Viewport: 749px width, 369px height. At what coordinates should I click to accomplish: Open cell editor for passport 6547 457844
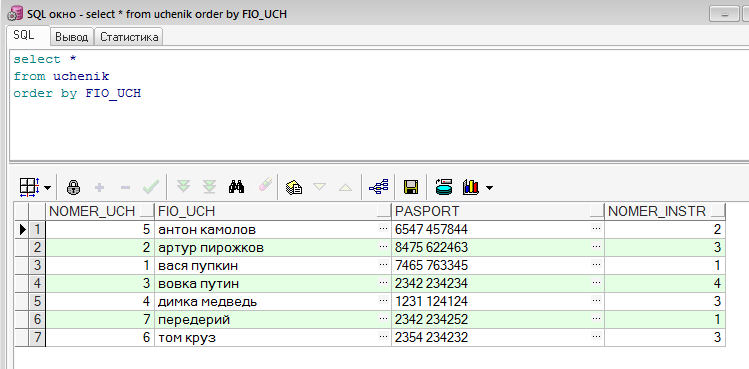click(x=596, y=229)
